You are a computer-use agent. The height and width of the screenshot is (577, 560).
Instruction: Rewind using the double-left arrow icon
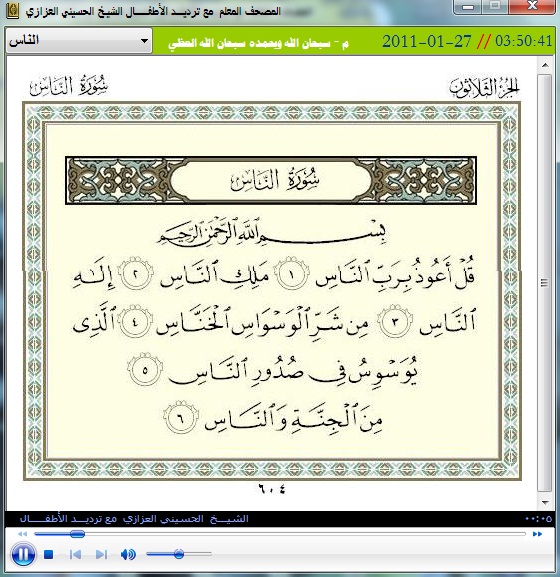[x=22, y=534]
